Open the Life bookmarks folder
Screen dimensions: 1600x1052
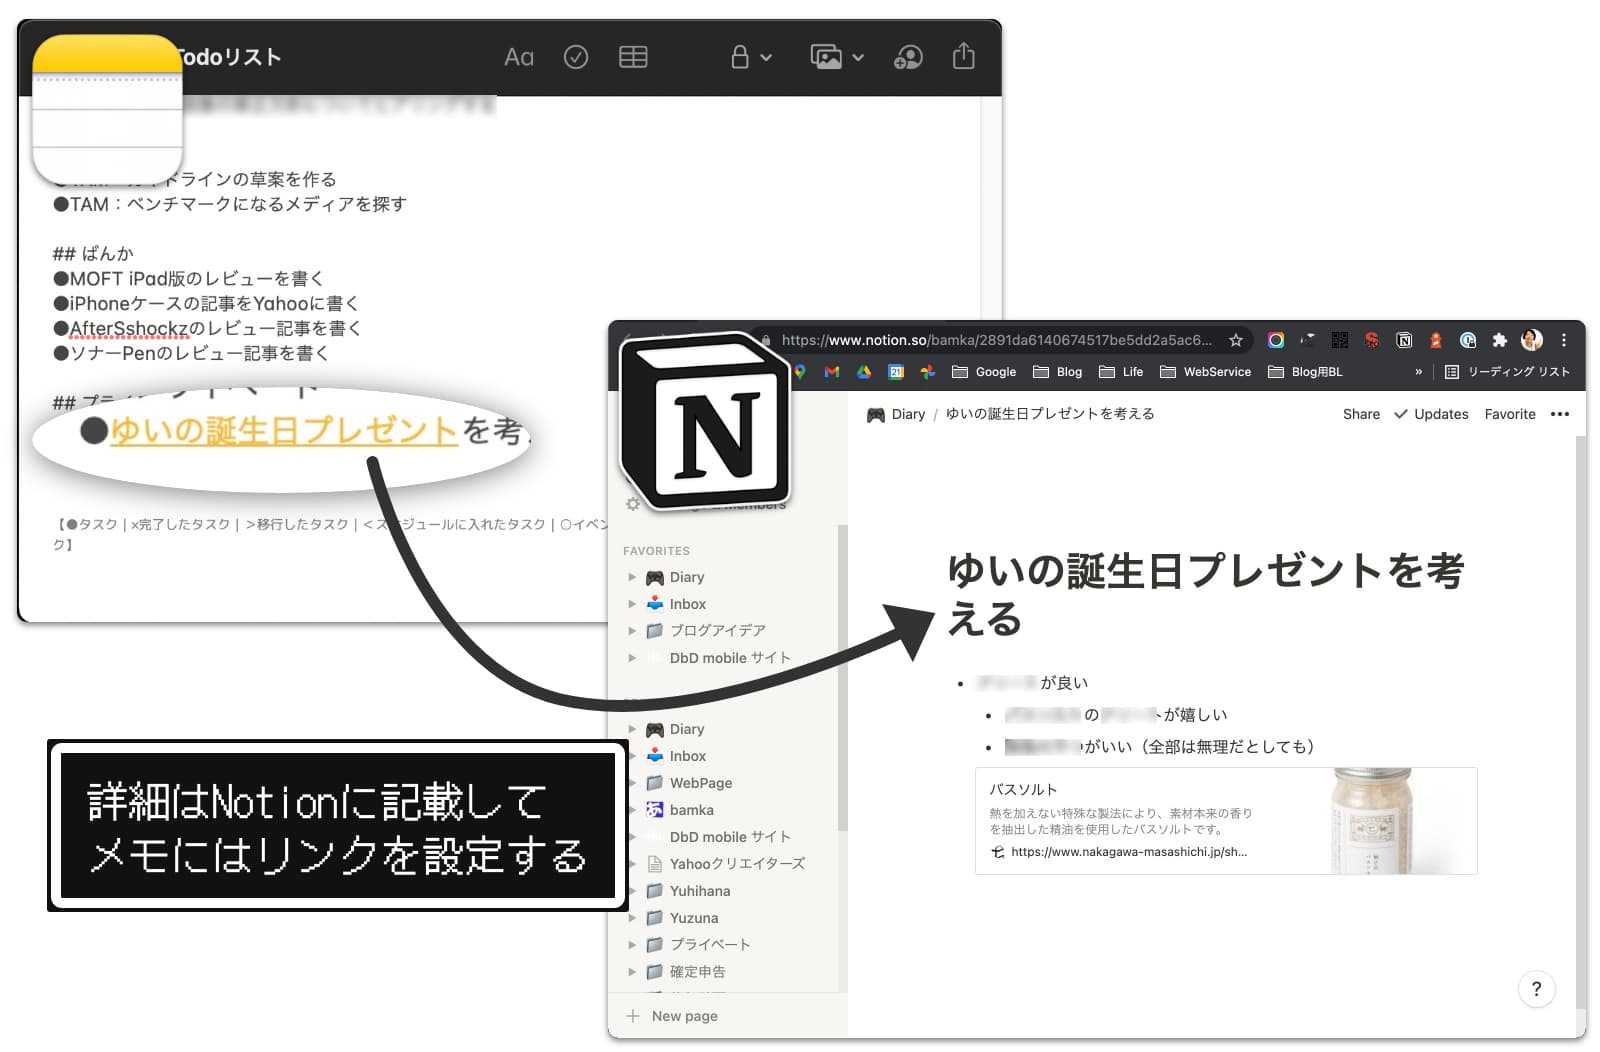point(1121,372)
